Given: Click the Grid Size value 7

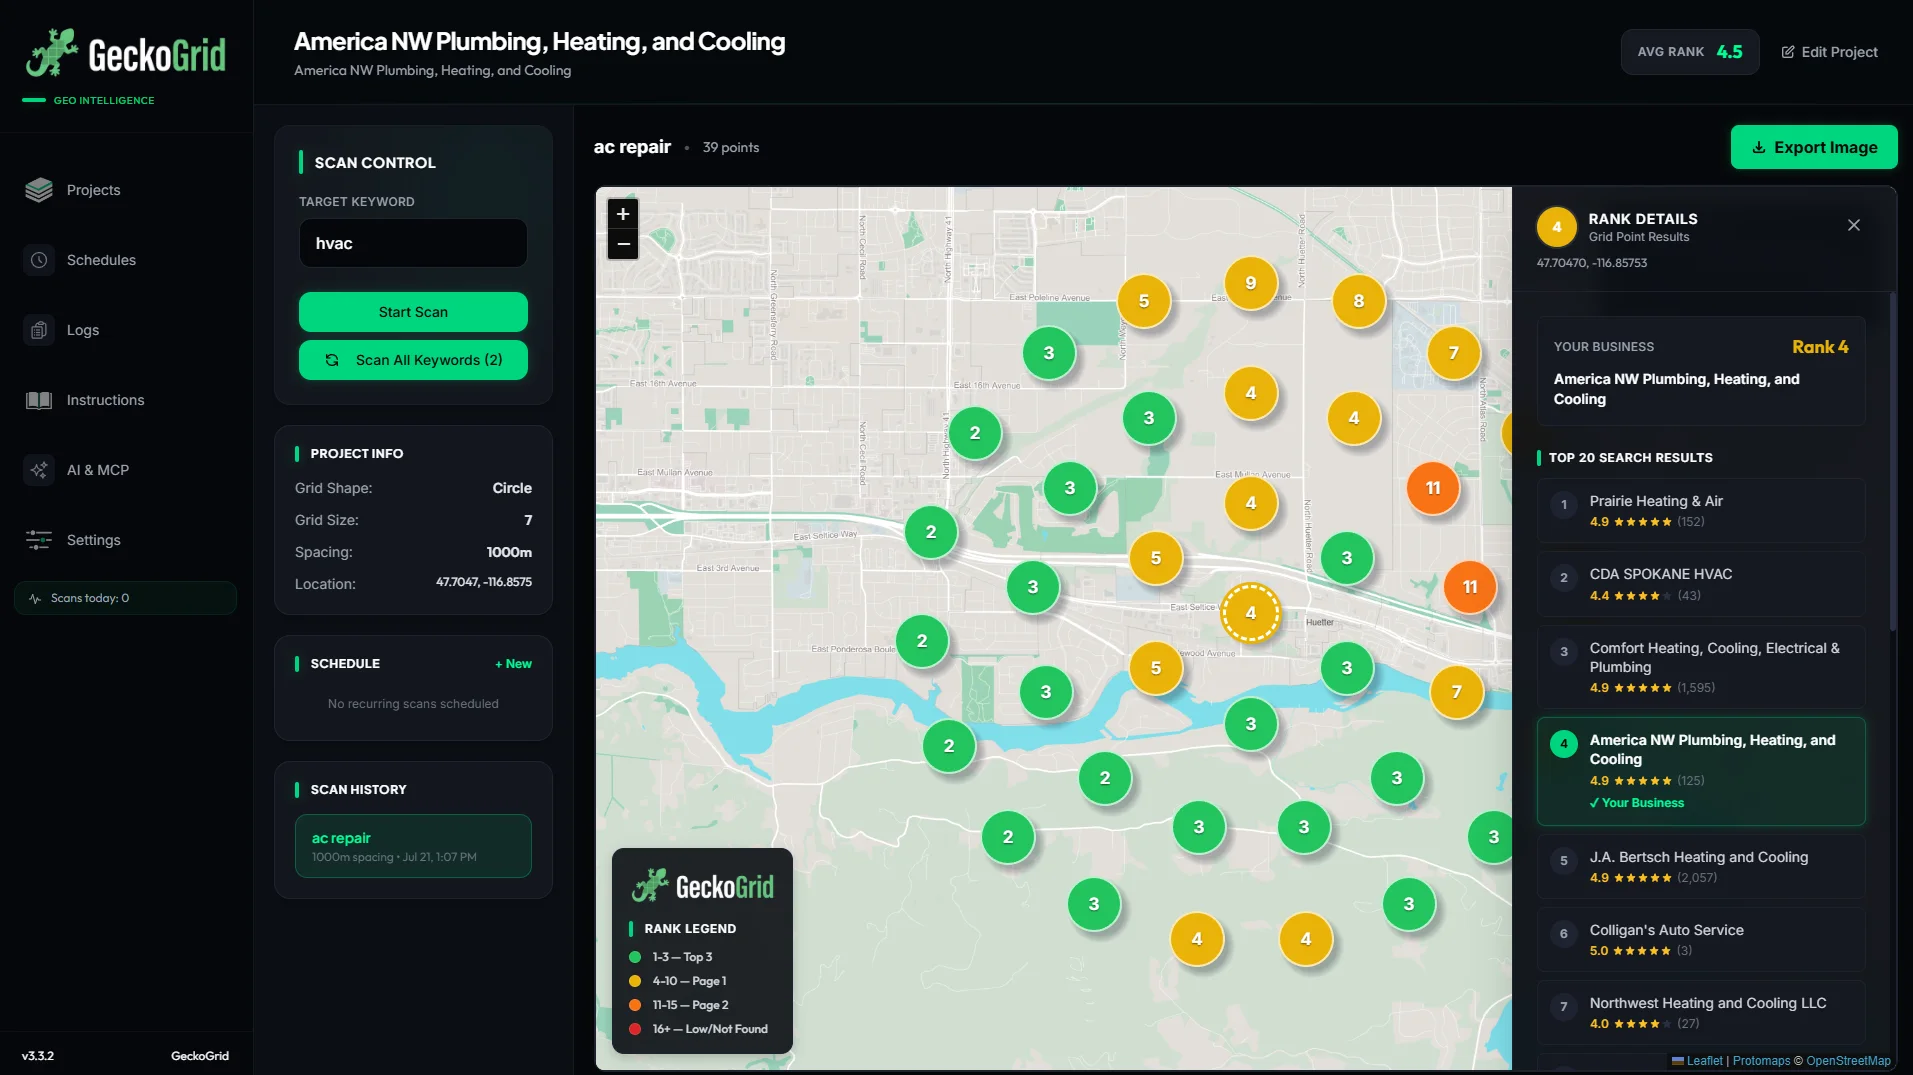Looking at the screenshot, I should [528, 520].
